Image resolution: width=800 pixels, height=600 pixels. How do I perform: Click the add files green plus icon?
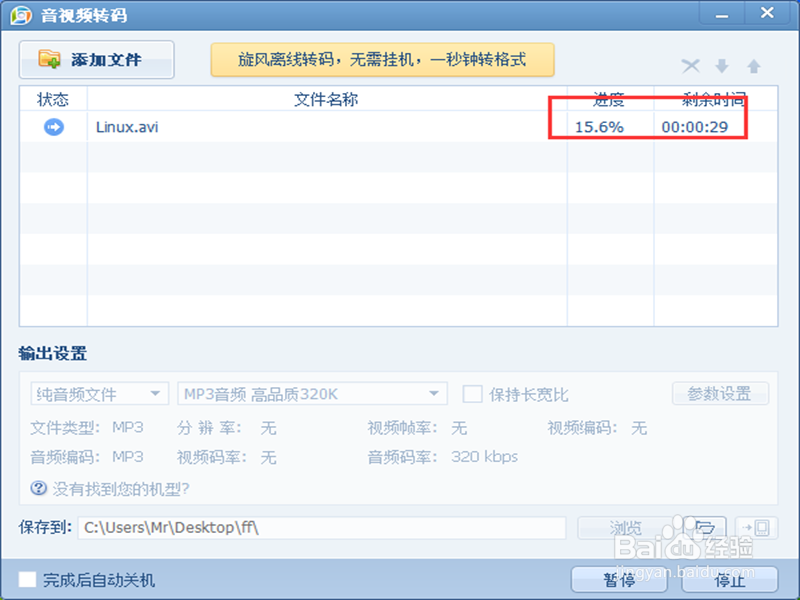tap(47, 60)
